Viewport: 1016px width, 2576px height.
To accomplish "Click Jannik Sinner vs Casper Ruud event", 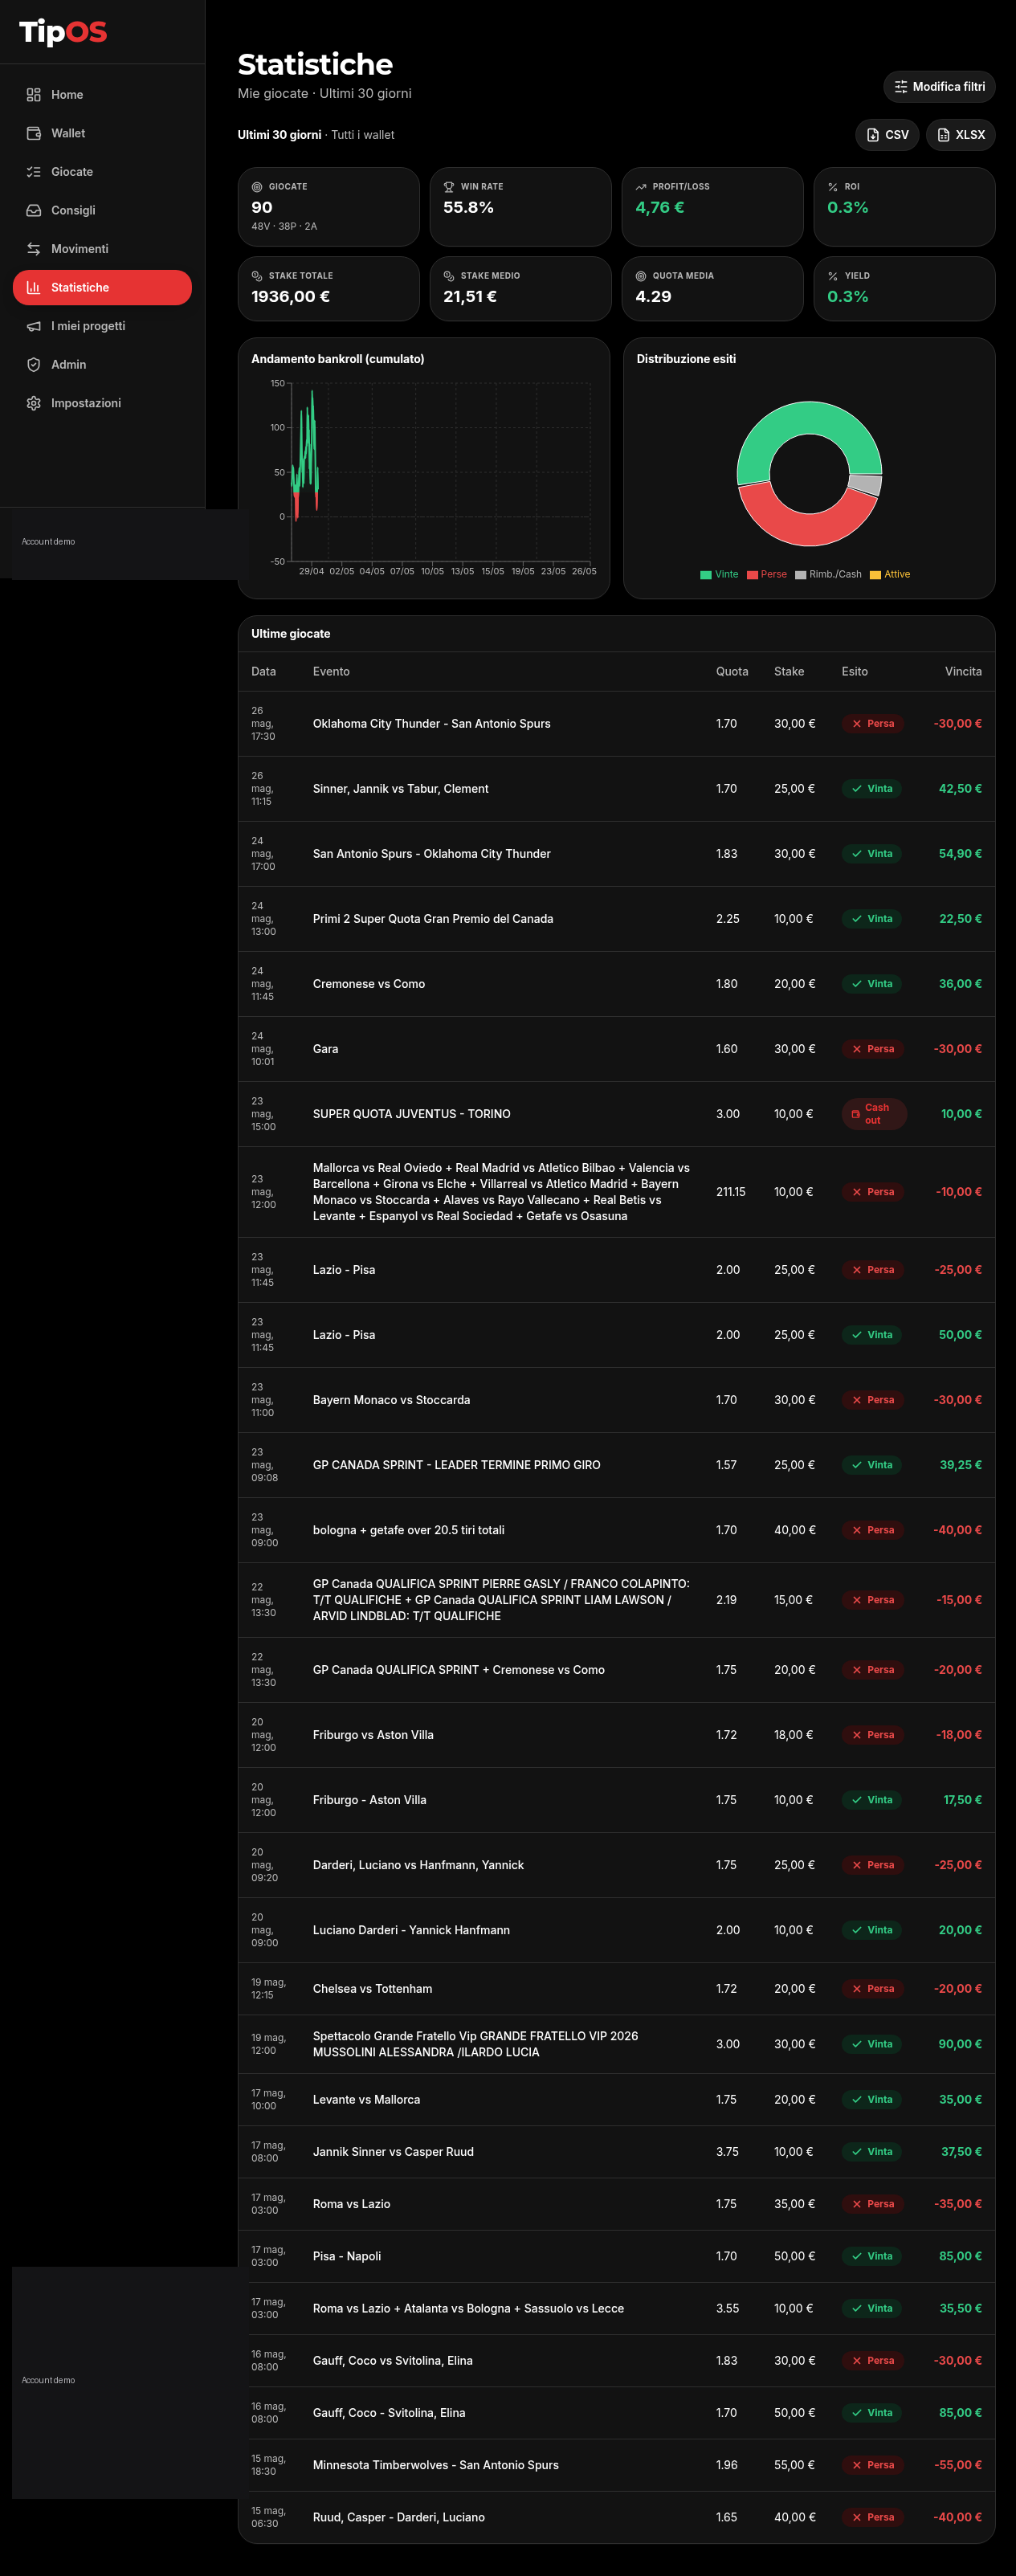I will click(x=393, y=2152).
